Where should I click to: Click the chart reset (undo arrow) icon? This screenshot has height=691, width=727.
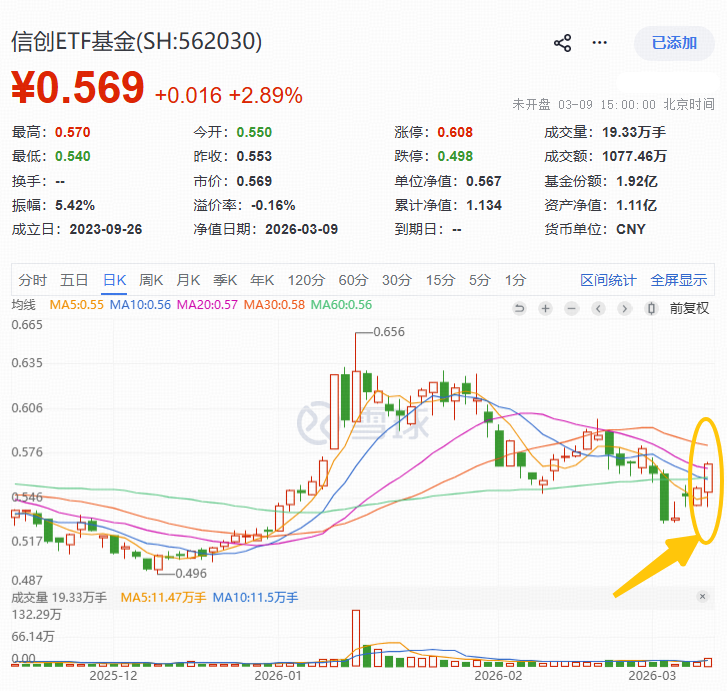coord(519,308)
